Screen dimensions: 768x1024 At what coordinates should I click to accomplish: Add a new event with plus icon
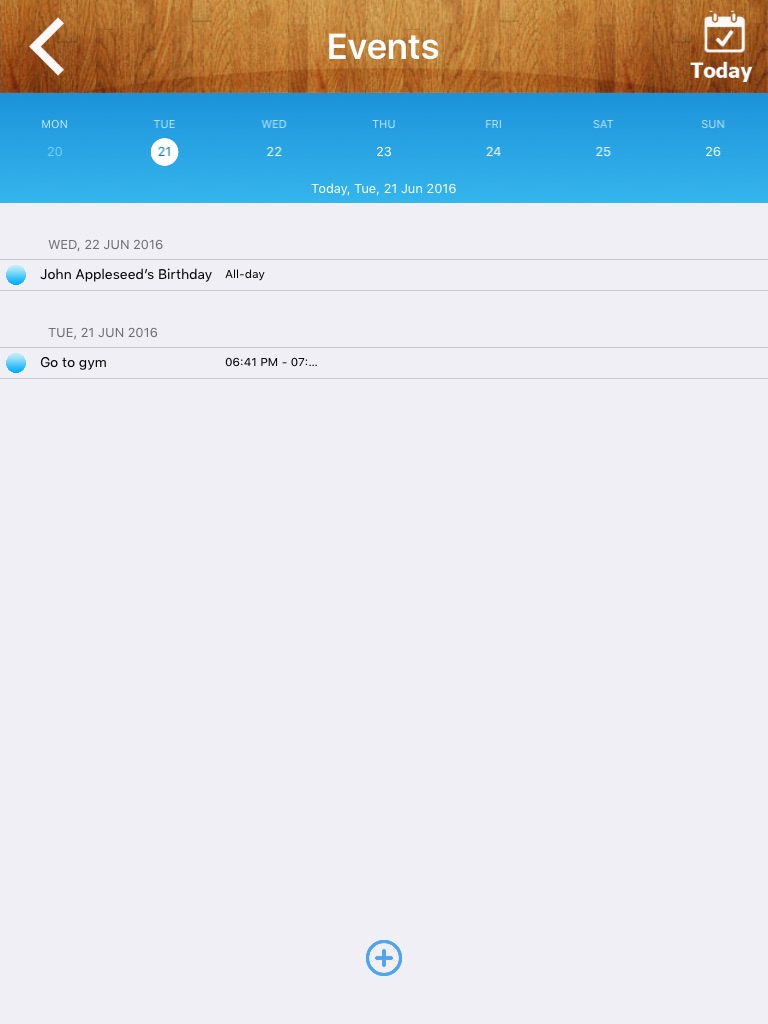coord(384,958)
